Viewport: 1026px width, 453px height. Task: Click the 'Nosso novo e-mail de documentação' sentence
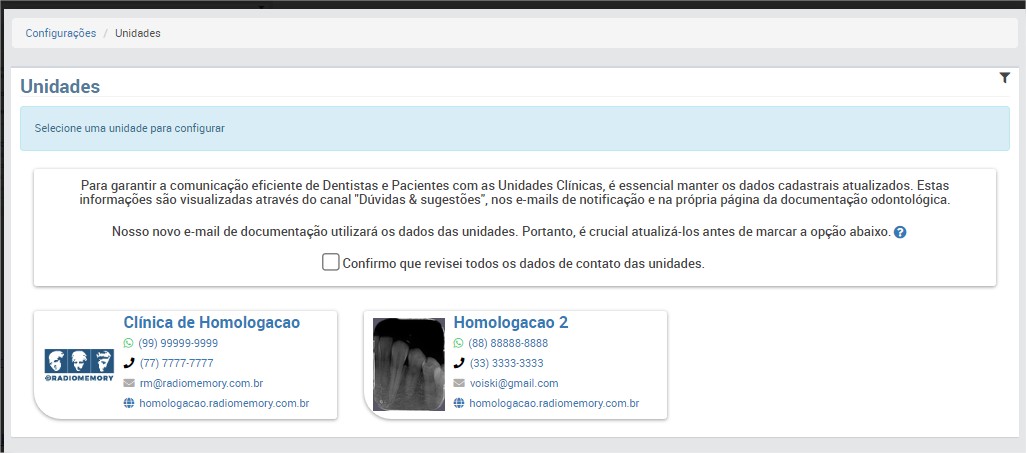[501, 232]
